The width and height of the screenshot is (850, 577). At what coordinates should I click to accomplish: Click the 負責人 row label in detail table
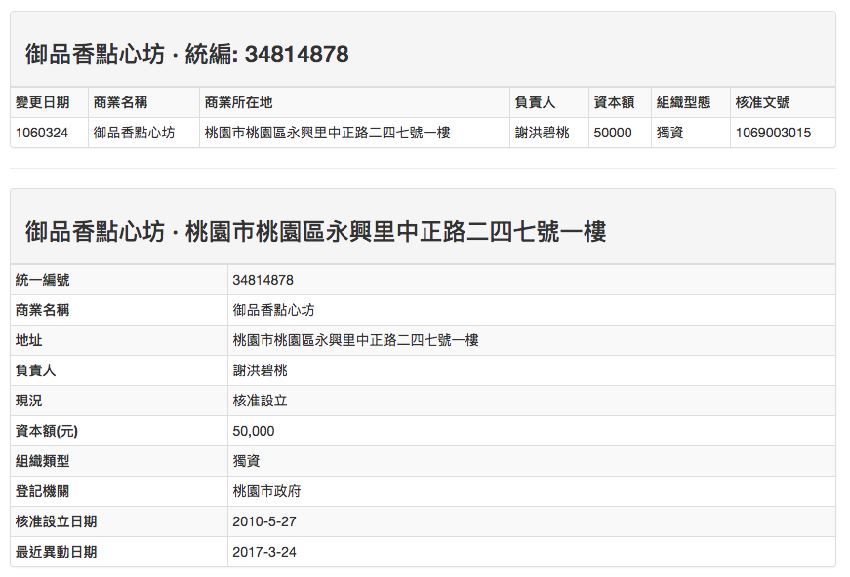pyautogui.click(x=36, y=370)
